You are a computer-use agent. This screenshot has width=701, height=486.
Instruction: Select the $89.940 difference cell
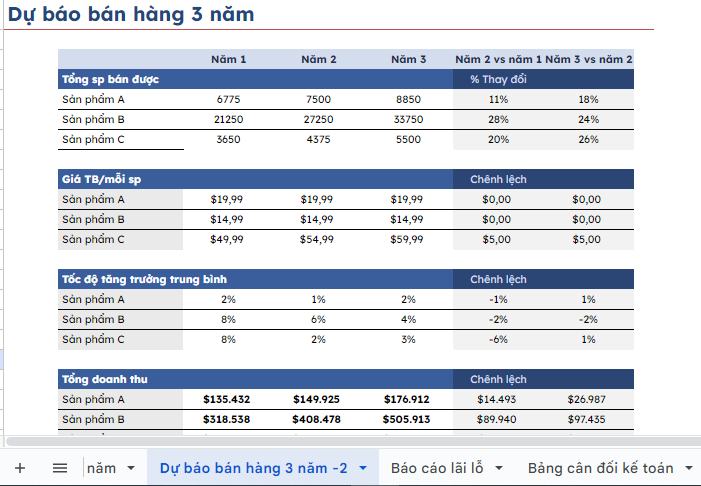[x=498, y=419]
